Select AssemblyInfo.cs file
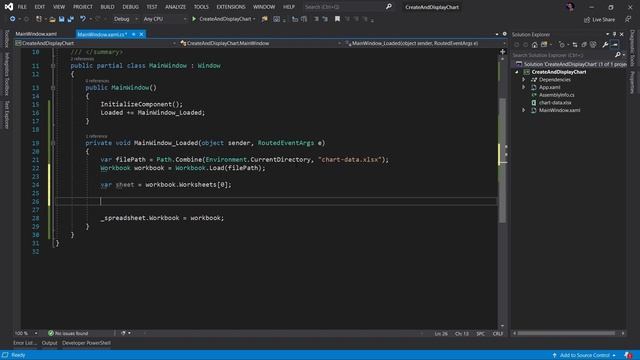The image size is (640, 360). [x=556, y=95]
